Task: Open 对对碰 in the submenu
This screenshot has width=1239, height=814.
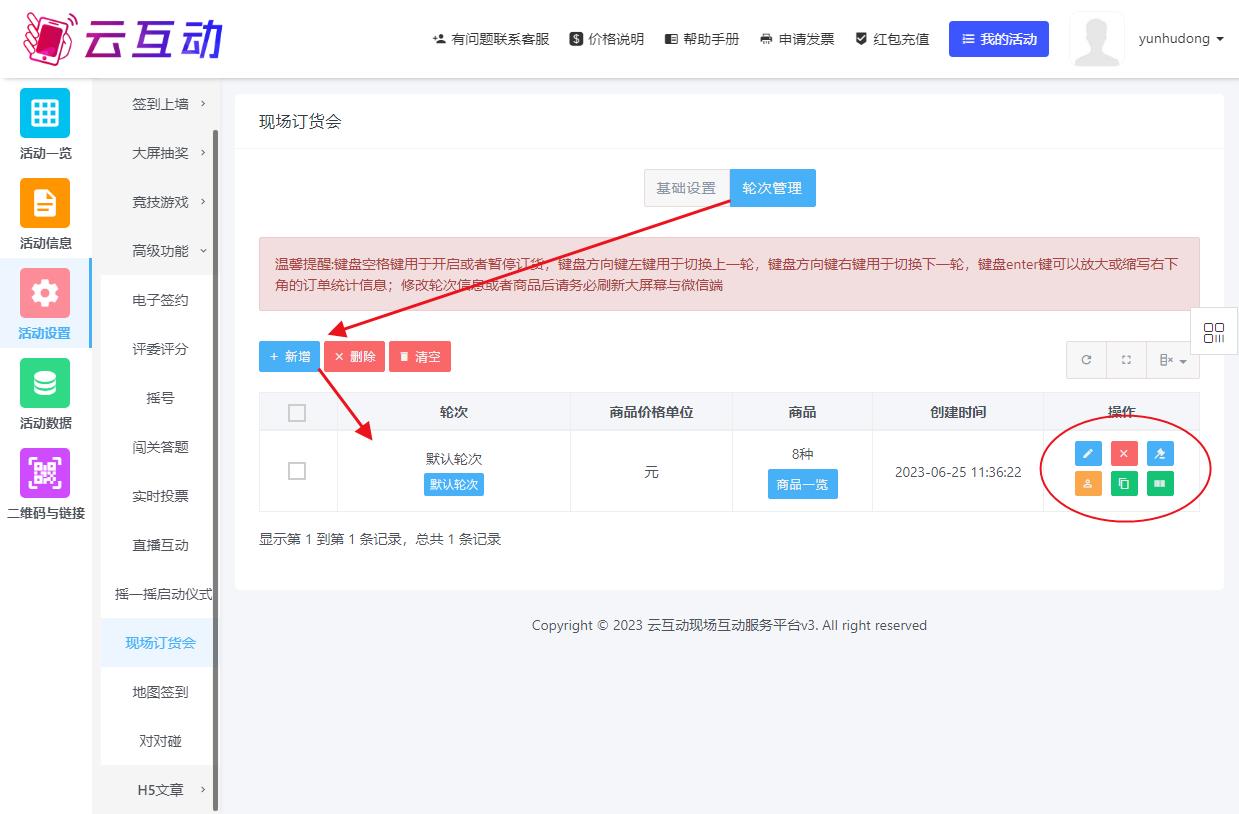Action: (x=160, y=741)
